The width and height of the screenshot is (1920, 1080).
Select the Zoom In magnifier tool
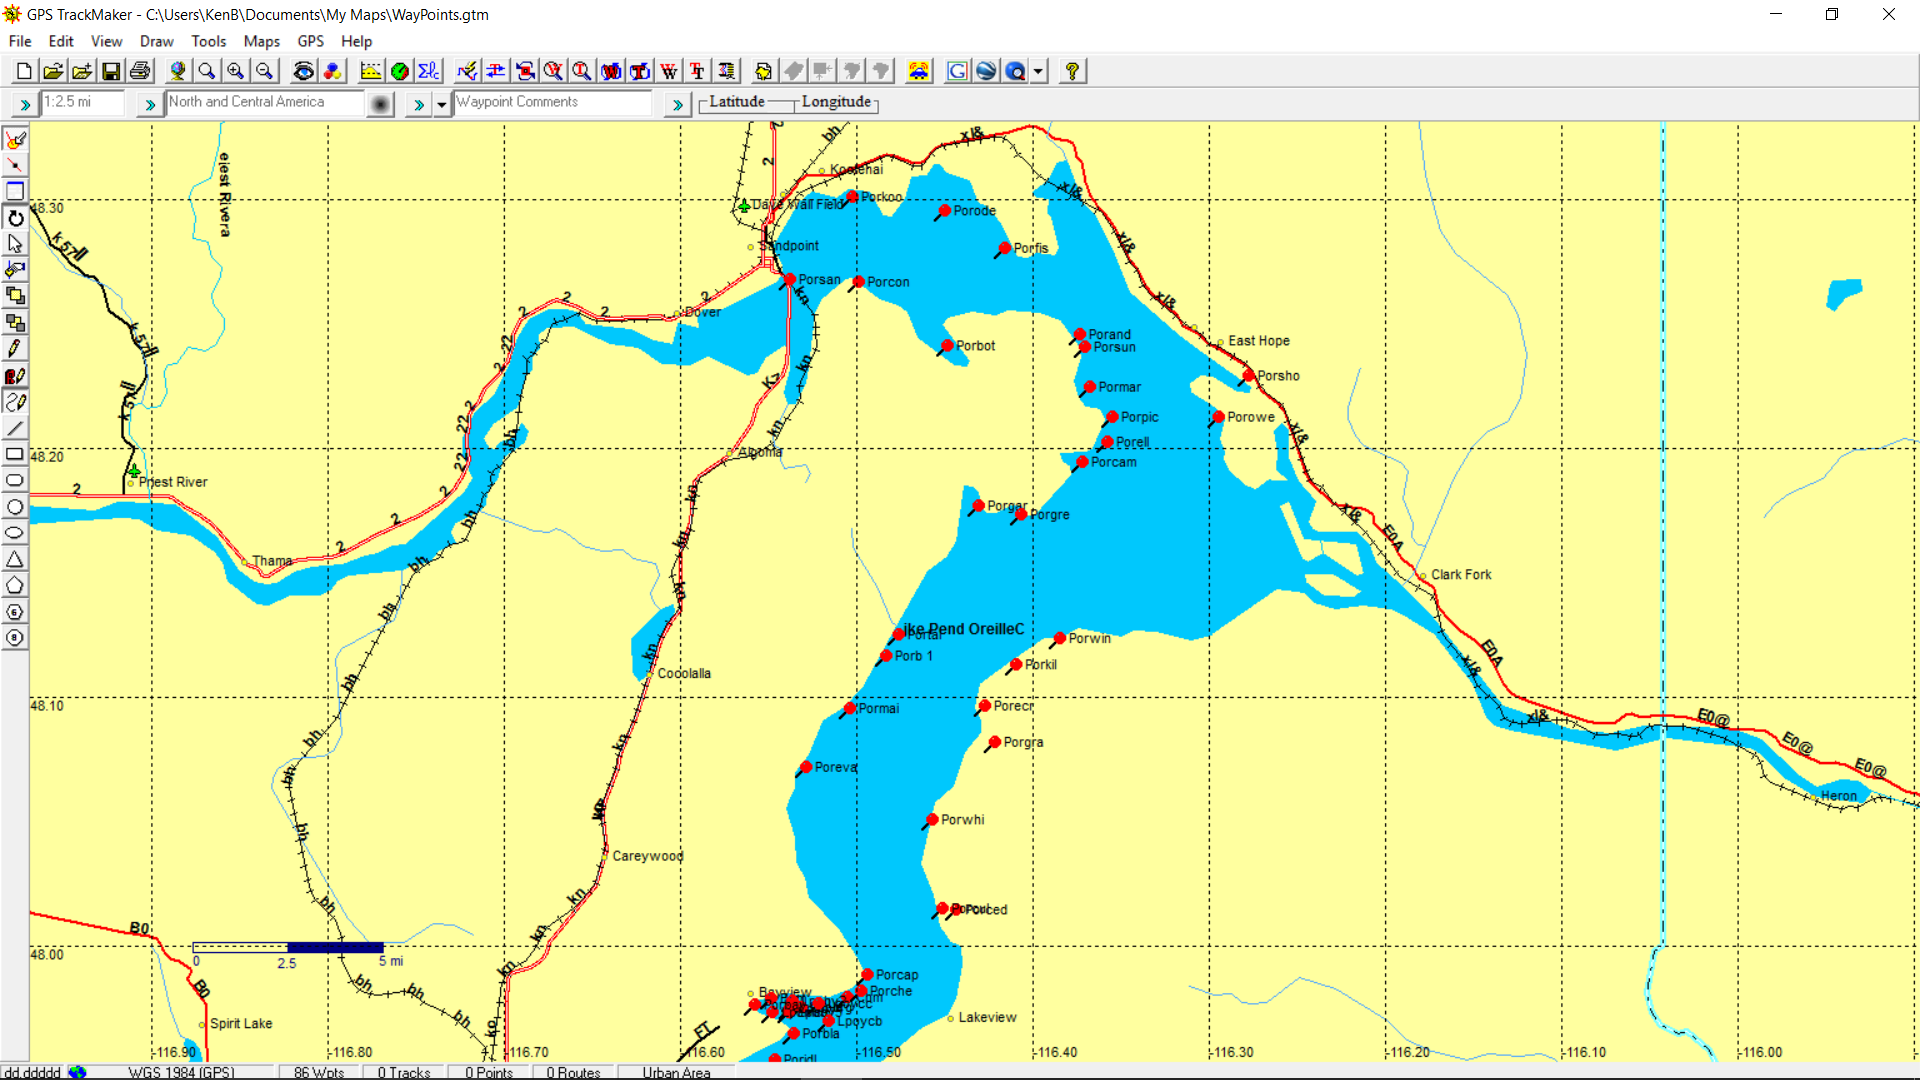[235, 71]
